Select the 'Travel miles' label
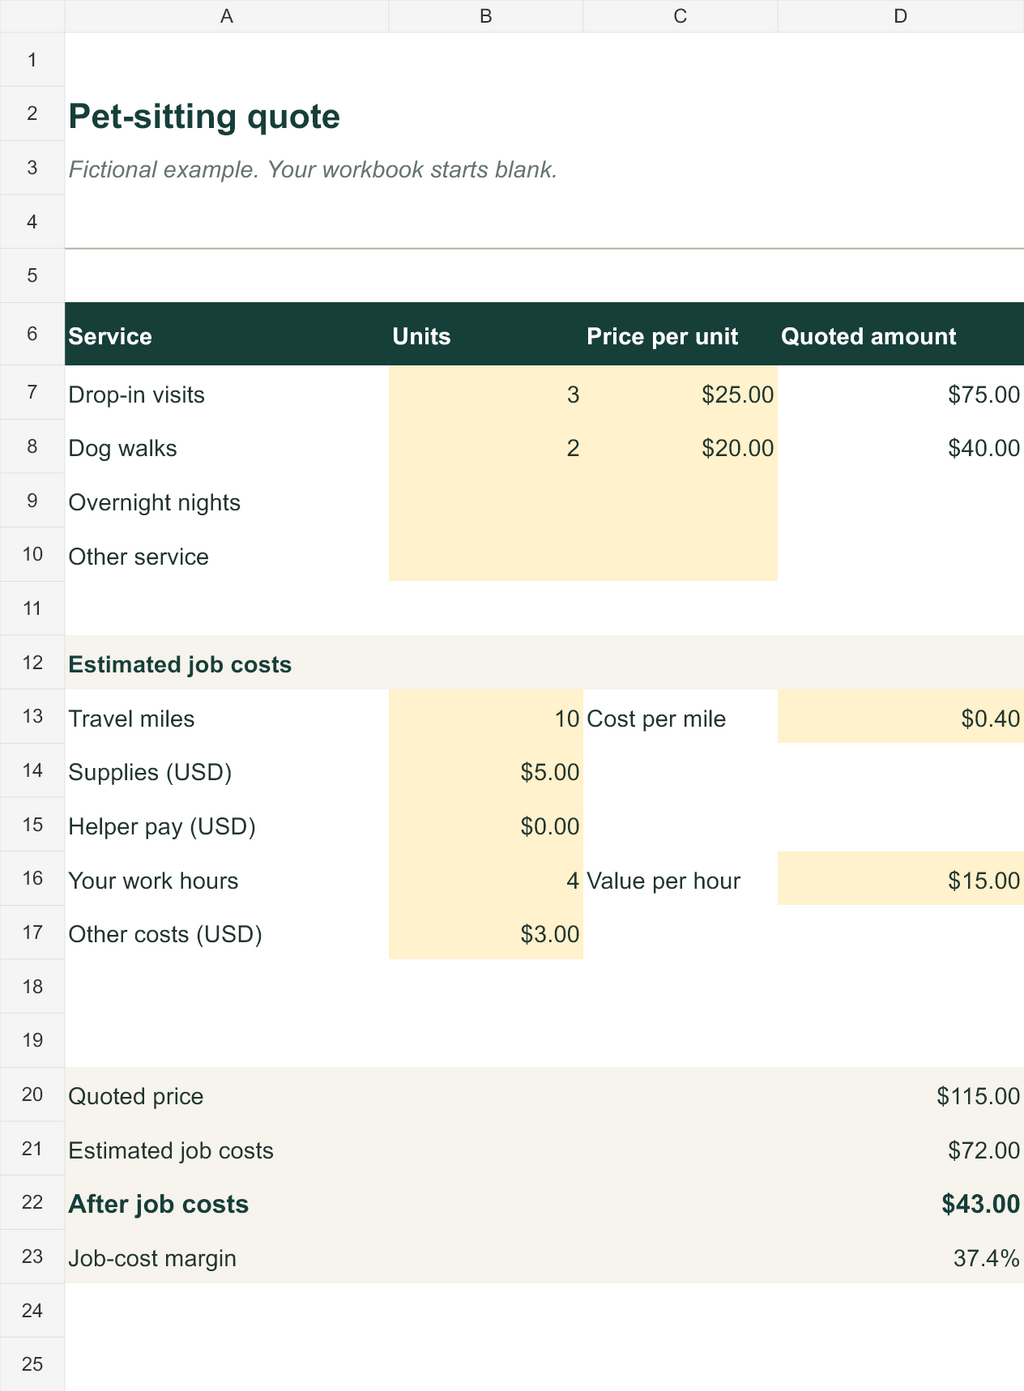The image size is (1024, 1391). [227, 716]
